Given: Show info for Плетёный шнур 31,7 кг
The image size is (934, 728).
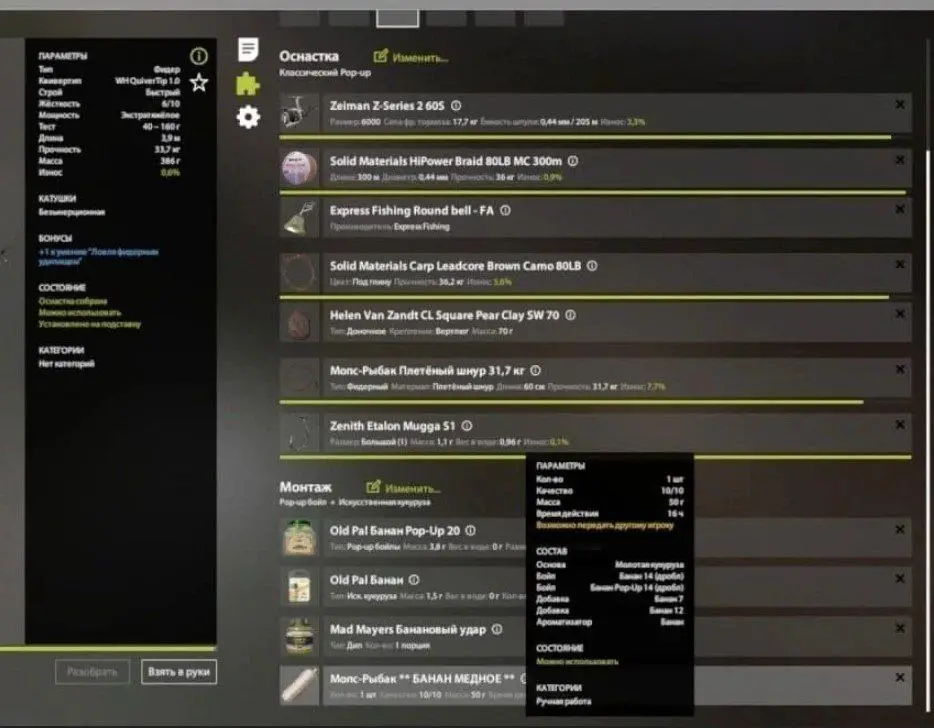Looking at the screenshot, I should tap(536, 371).
